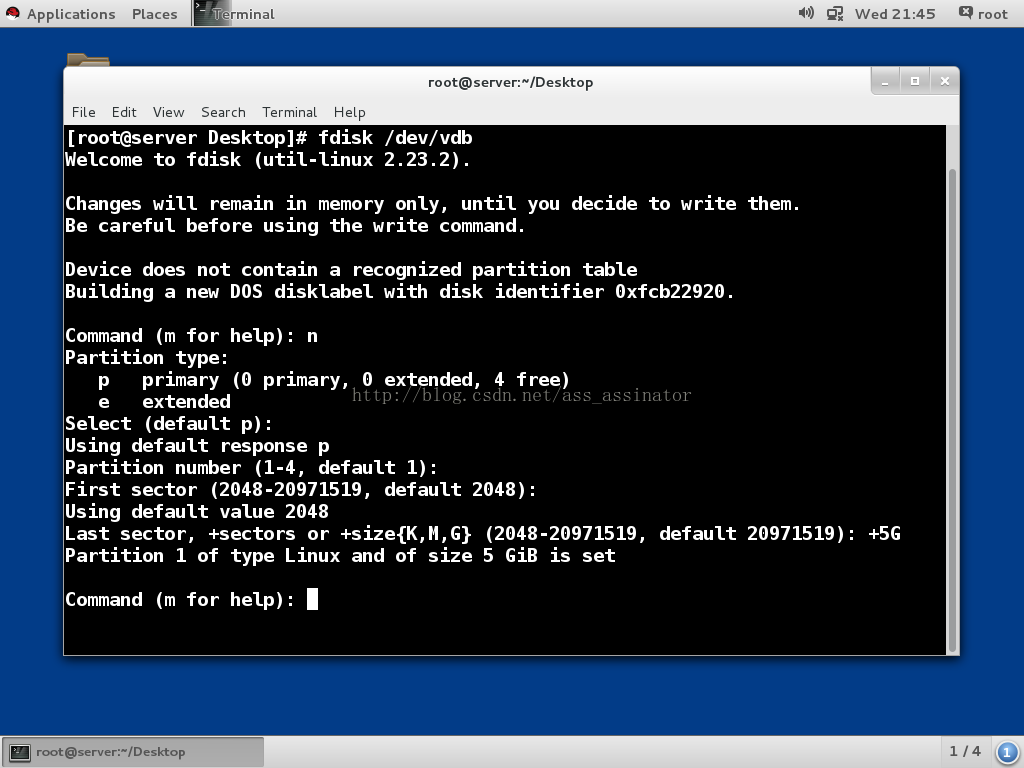Click the Terminal launcher in top panel
The width and height of the screenshot is (1024, 768).
coord(234,14)
